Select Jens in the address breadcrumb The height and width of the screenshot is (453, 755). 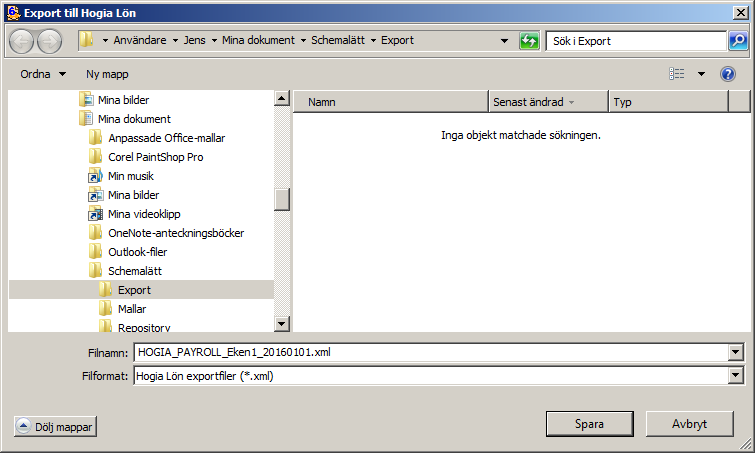coord(195,40)
